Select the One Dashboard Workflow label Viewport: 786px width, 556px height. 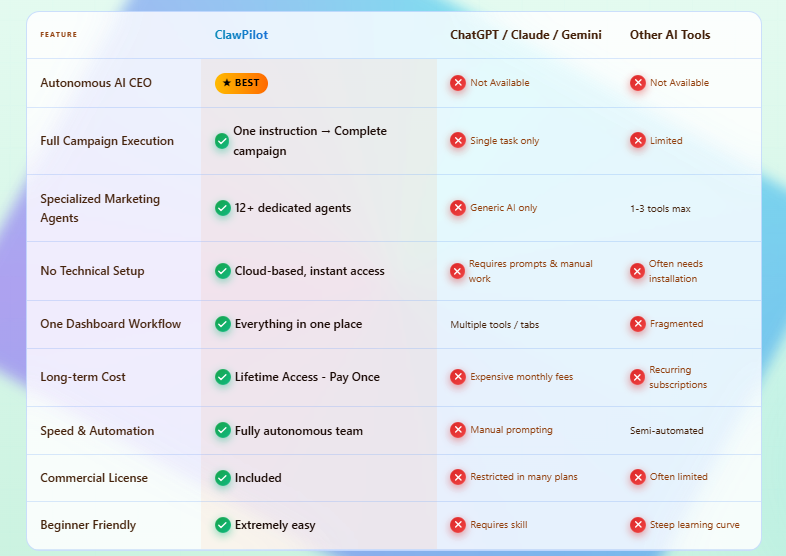click(x=110, y=324)
